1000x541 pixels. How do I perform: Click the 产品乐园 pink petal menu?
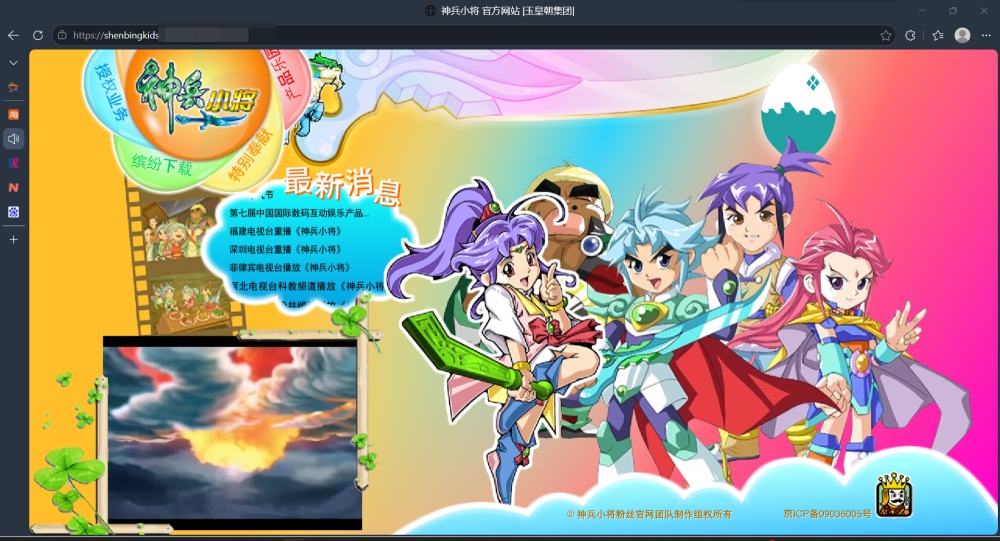coord(281,73)
